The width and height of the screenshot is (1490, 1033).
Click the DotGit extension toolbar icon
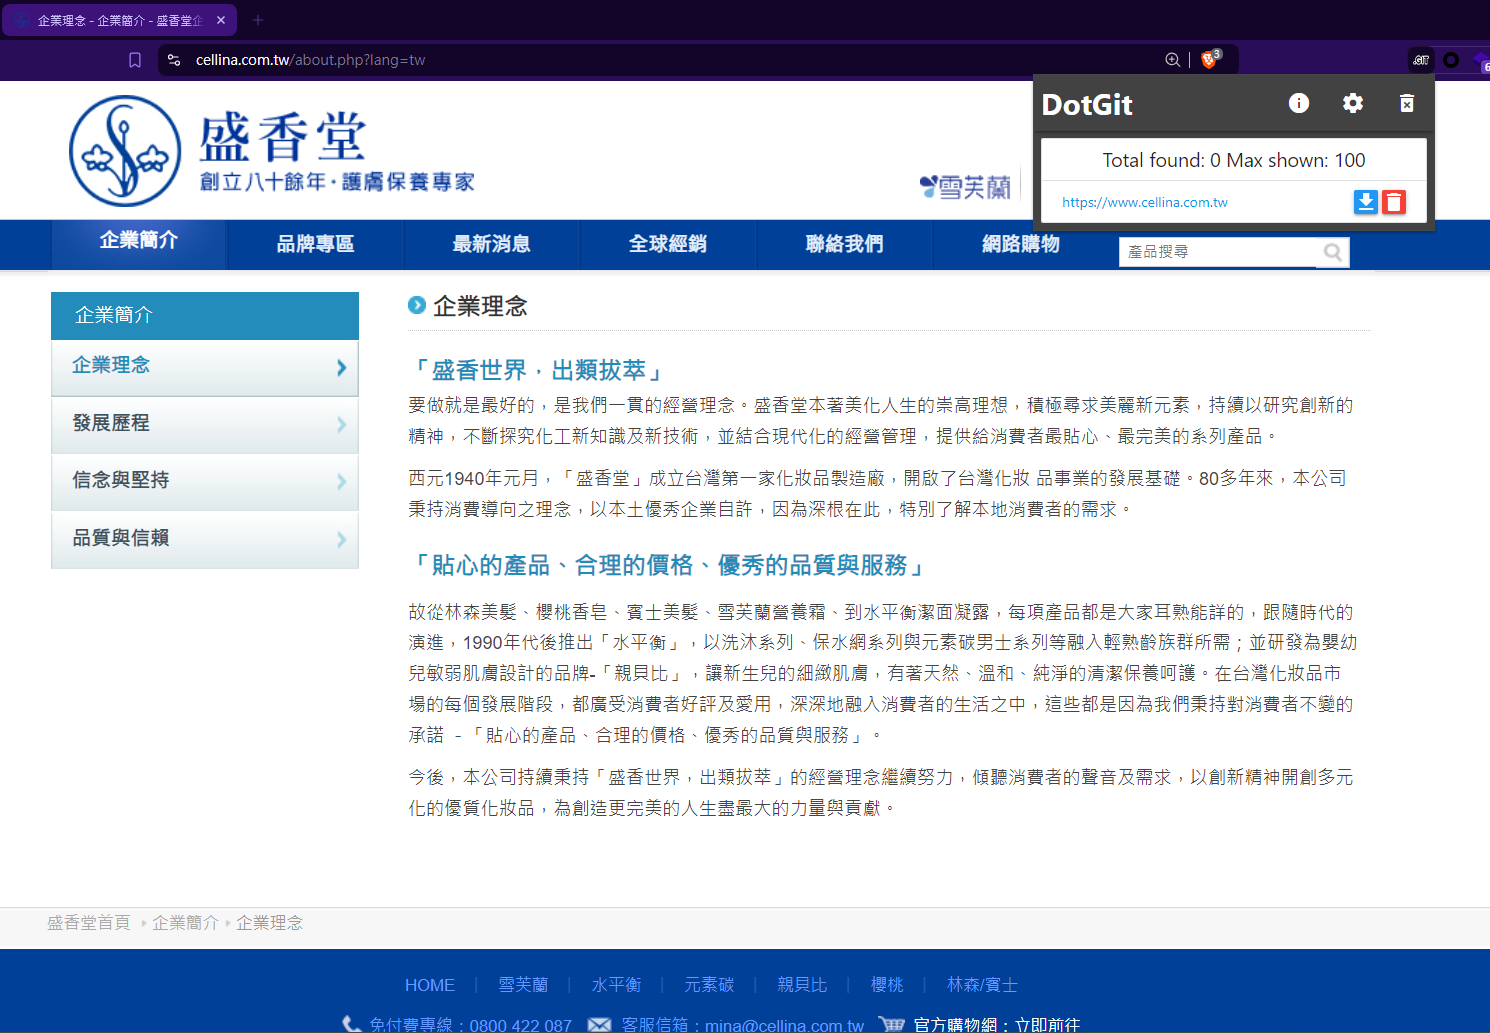[1421, 60]
